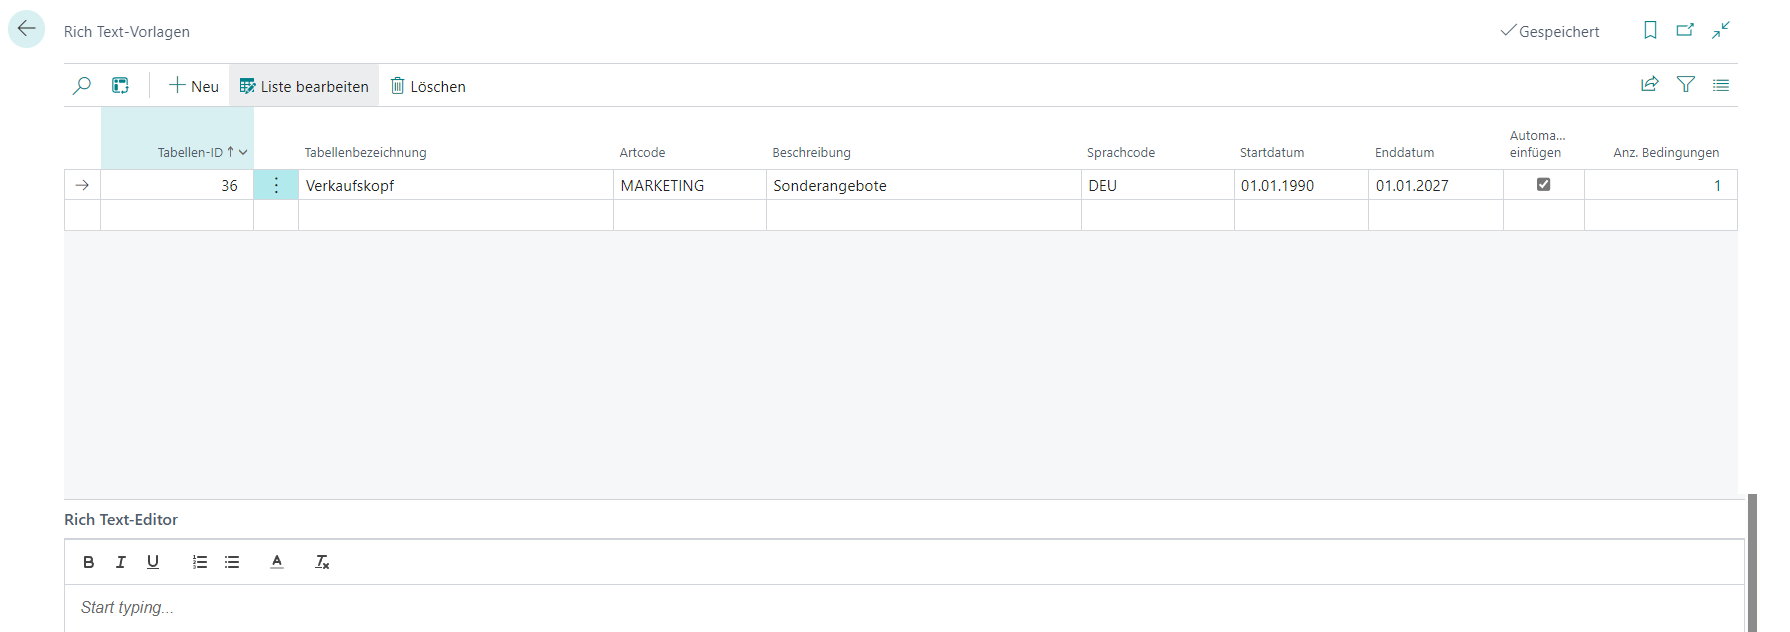This screenshot has width=1790, height=632.
Task: Click the DEU Sprachcode cell
Action: [1158, 185]
